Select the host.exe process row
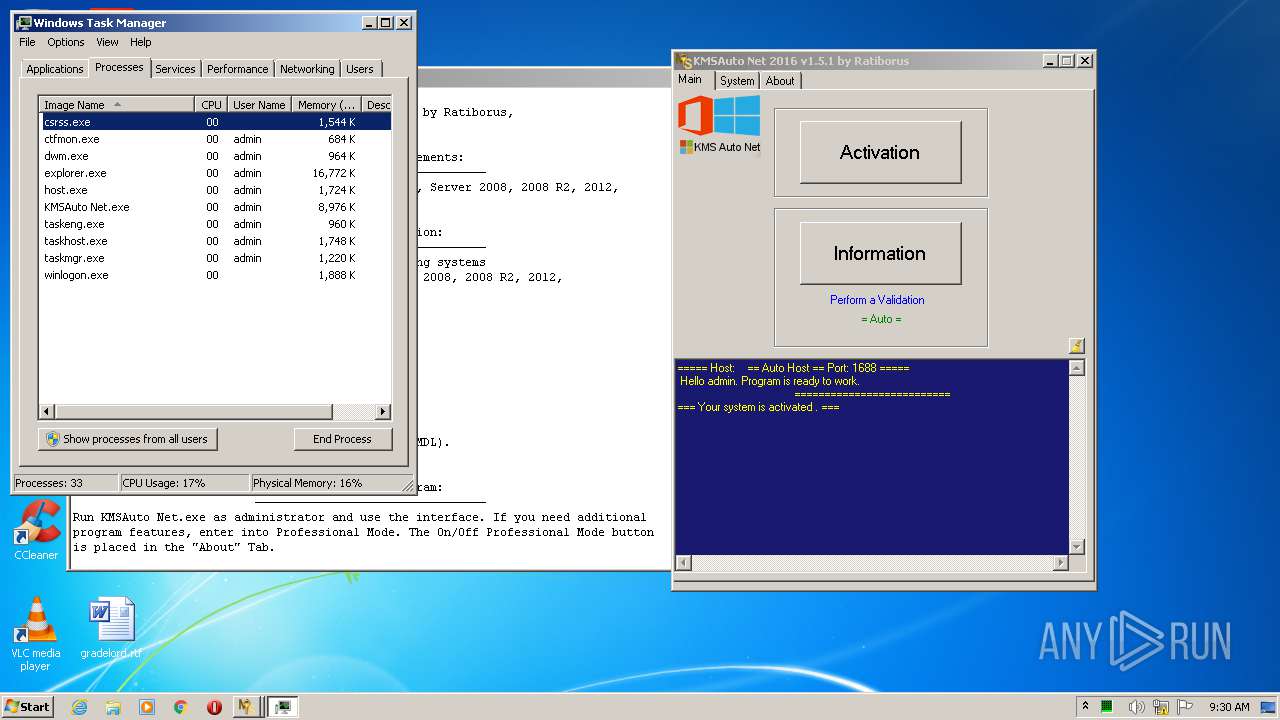 215,190
